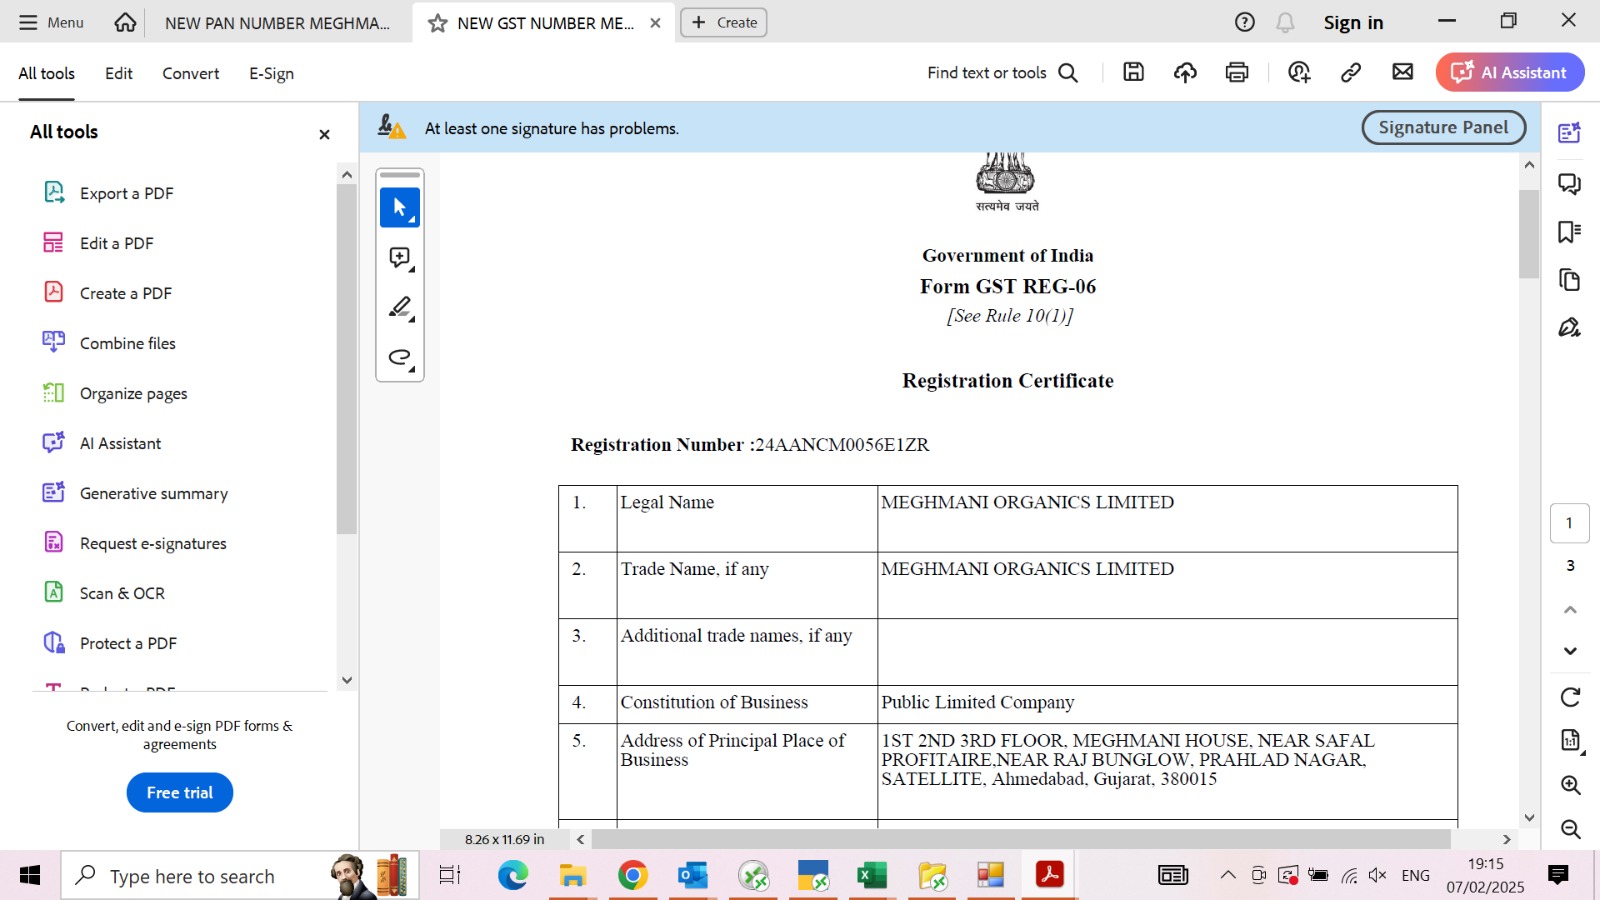The image size is (1600, 900).
Task: Click the Signature Panel button
Action: pyautogui.click(x=1442, y=127)
